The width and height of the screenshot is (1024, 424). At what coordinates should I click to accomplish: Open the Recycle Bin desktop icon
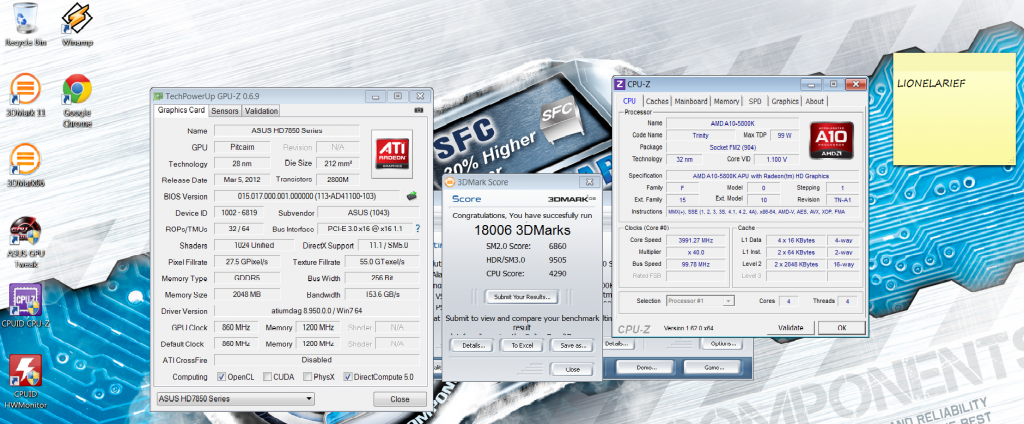[25, 24]
